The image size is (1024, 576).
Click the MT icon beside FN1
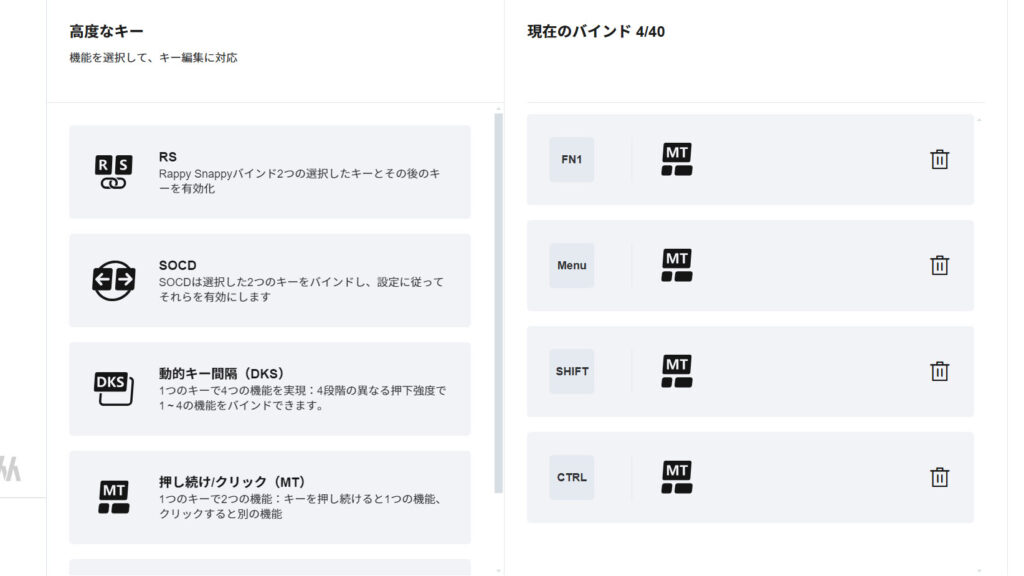coord(677,160)
